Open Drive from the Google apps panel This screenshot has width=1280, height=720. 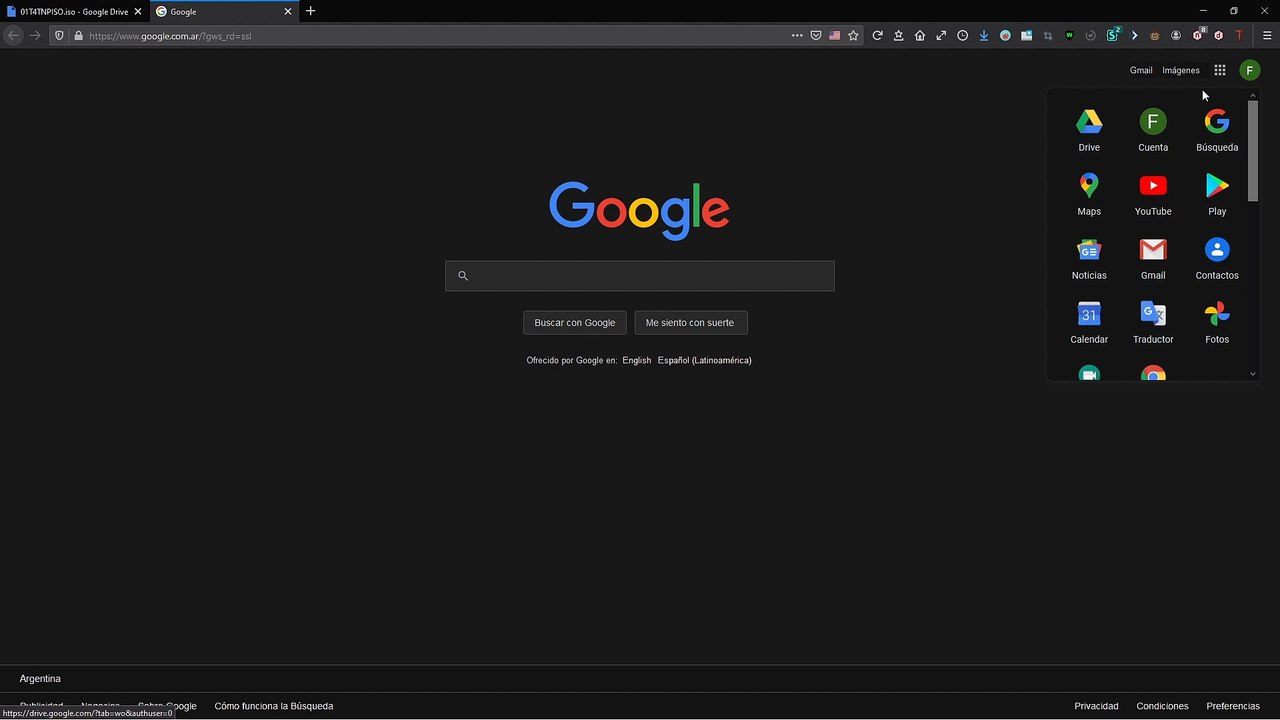(1089, 131)
